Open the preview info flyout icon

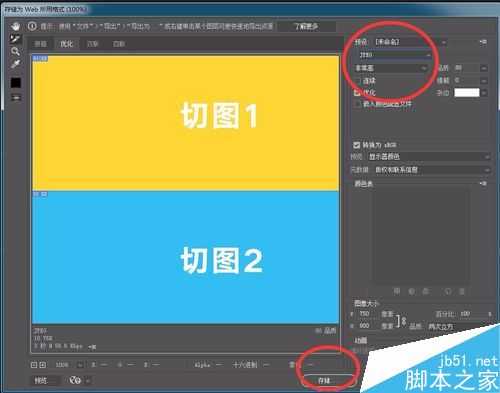coord(92,347)
